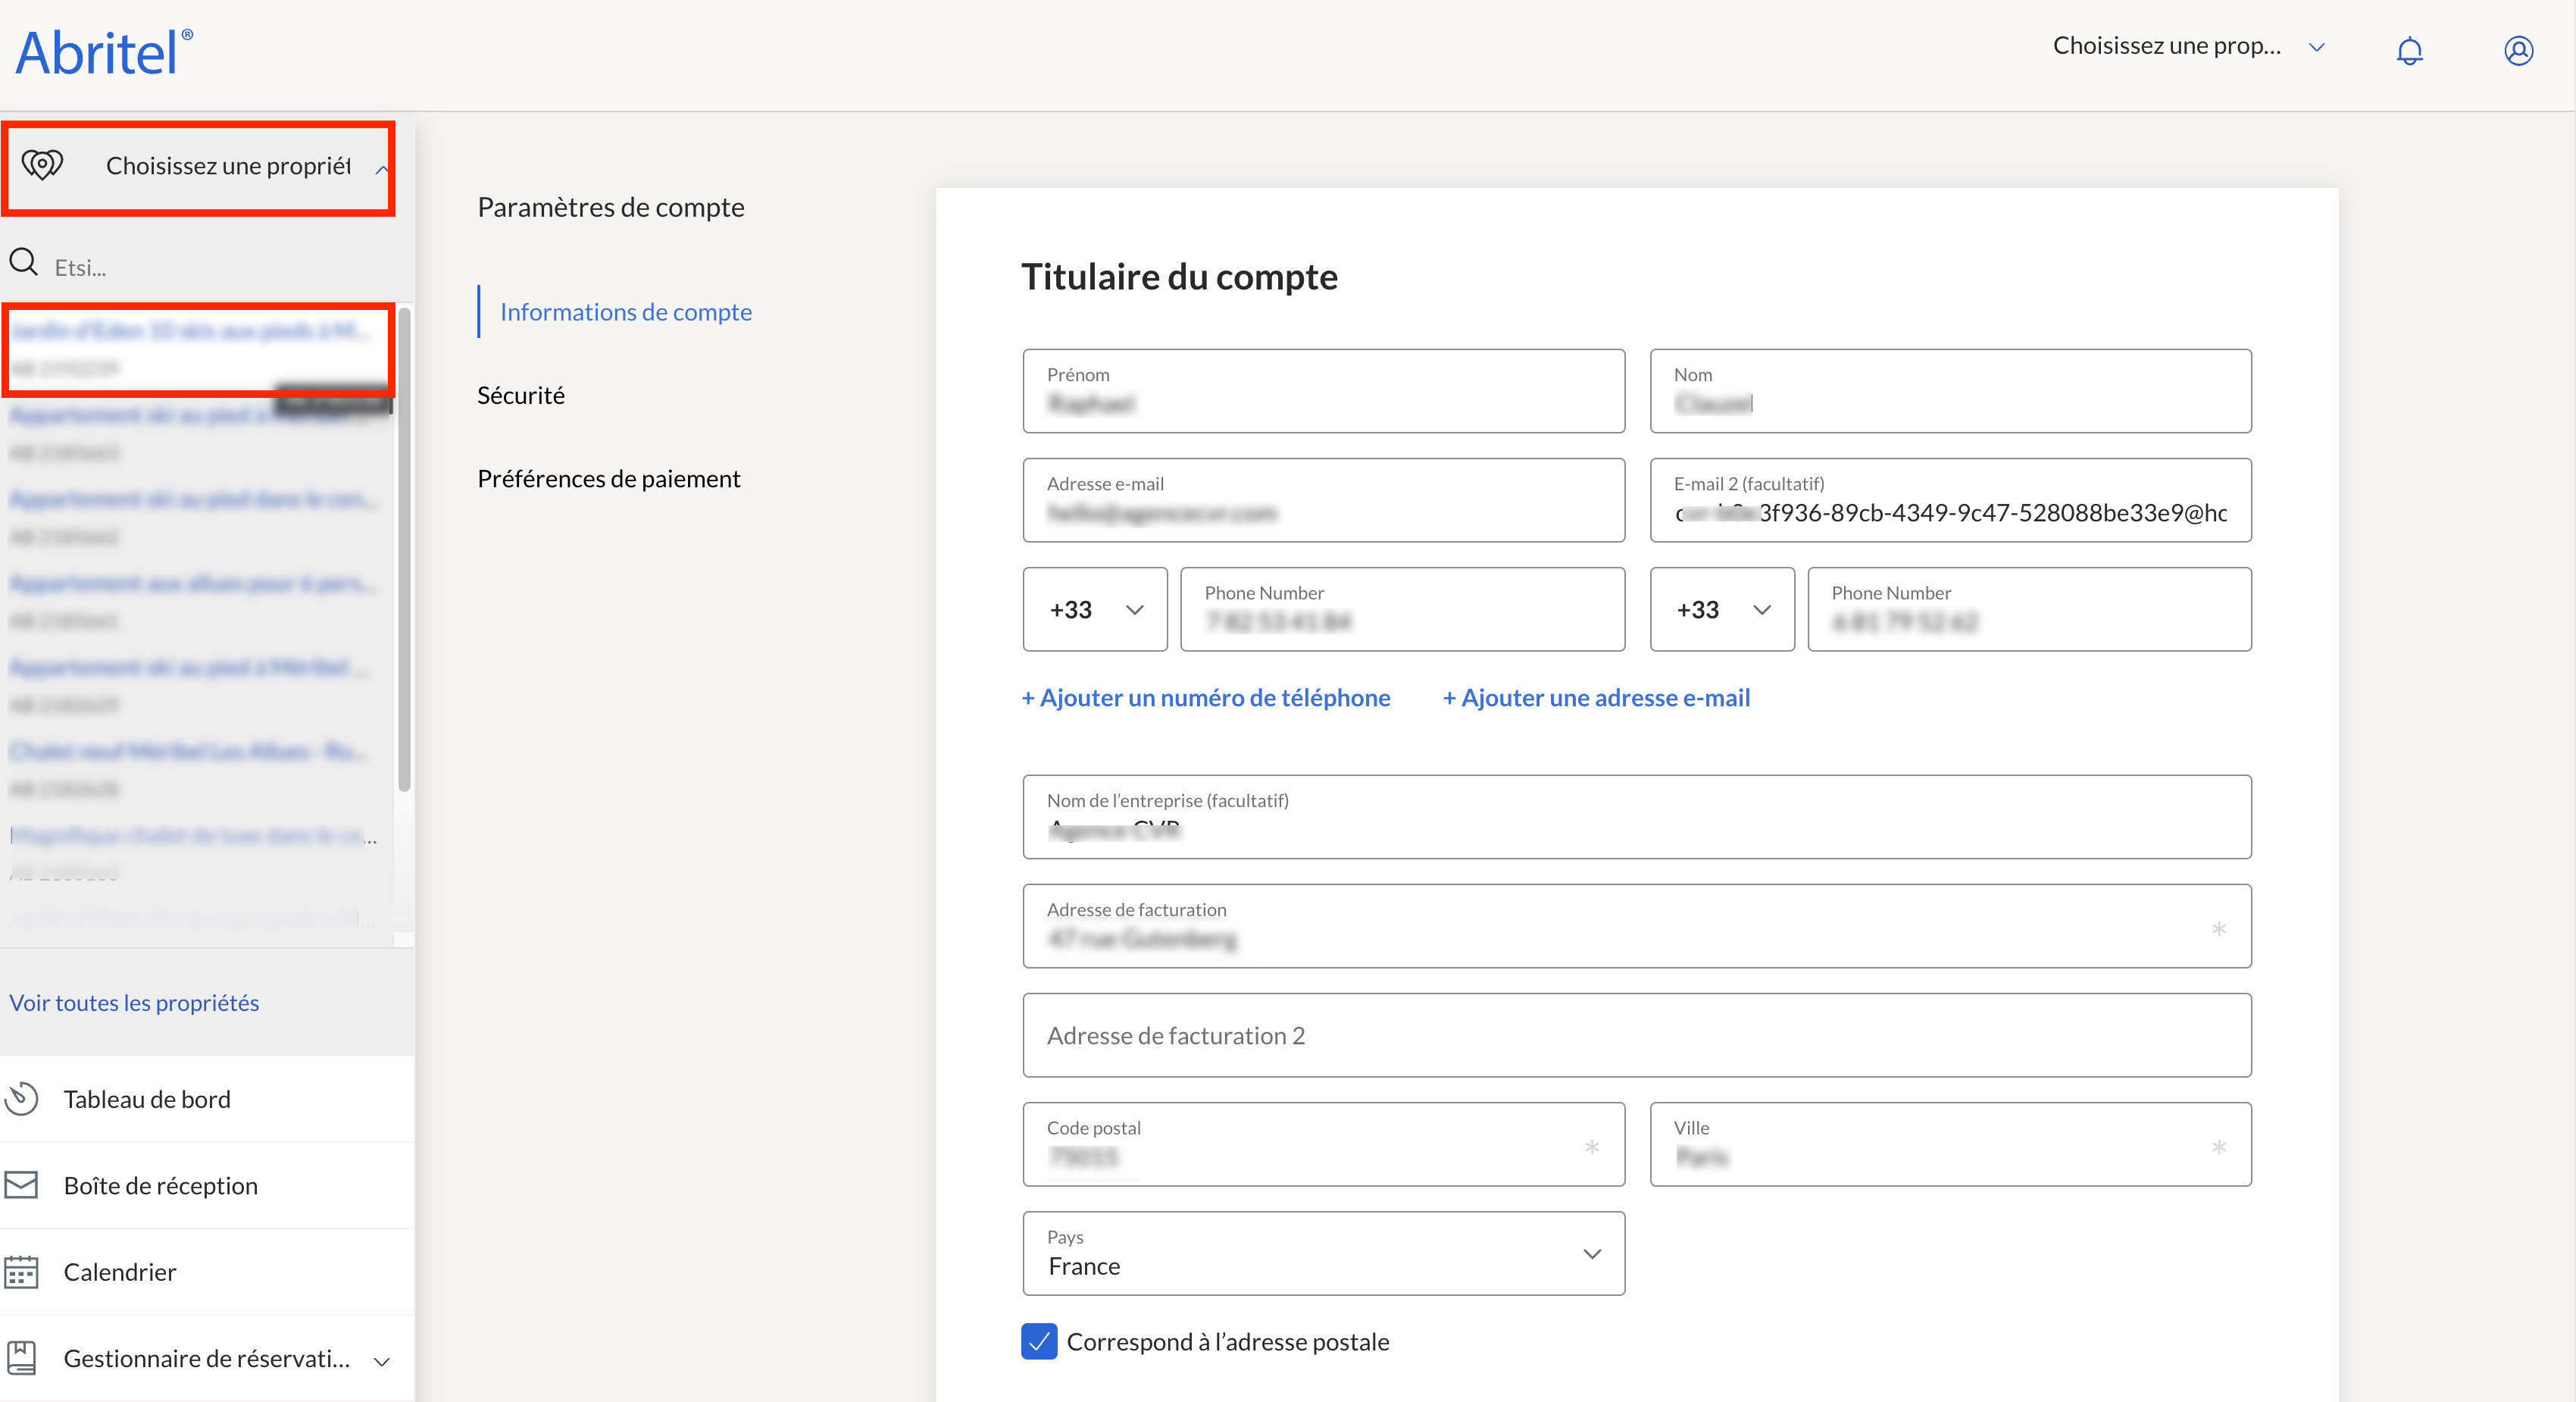Uncheck Correspond à l'adresse postale checkbox

(1039, 1341)
